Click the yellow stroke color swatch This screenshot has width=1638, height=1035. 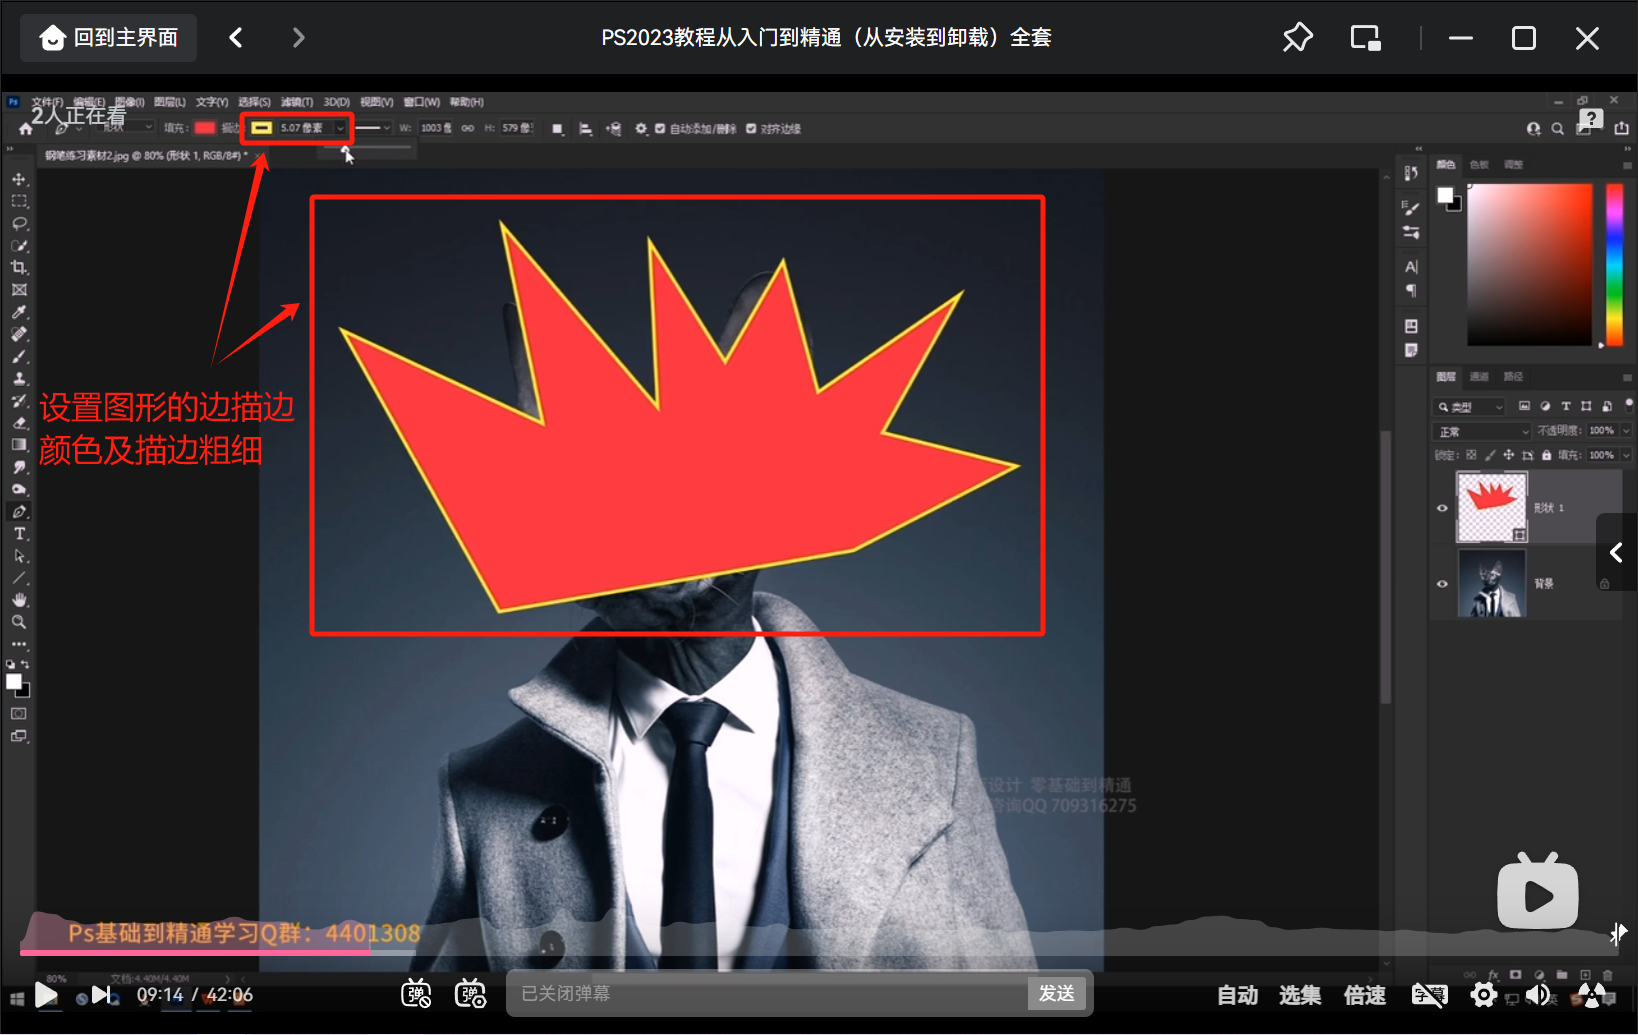click(261, 128)
